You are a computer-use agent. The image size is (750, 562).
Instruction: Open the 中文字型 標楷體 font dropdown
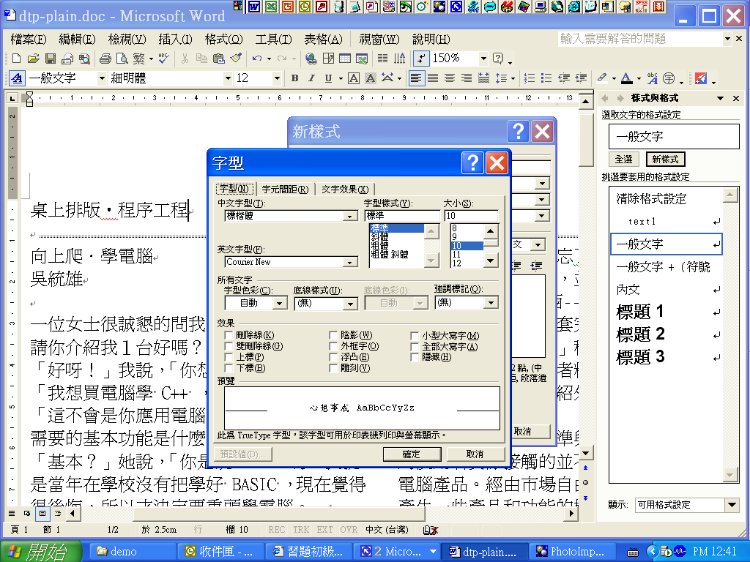coord(351,216)
